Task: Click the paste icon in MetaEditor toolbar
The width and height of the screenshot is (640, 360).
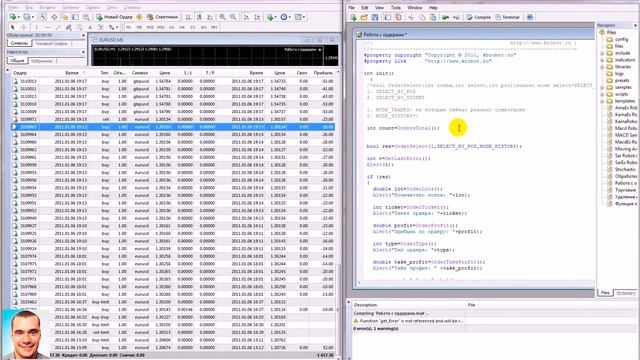Action: tap(433, 17)
